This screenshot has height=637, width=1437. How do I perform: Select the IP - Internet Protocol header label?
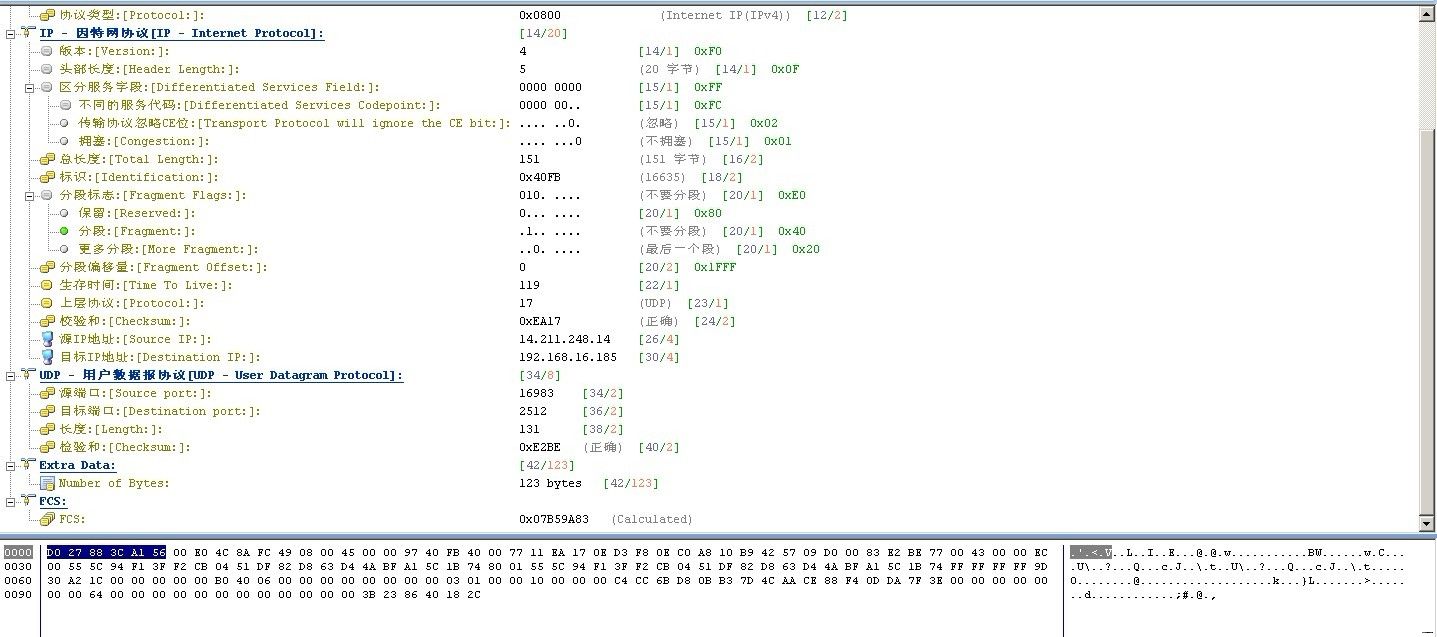(x=181, y=33)
